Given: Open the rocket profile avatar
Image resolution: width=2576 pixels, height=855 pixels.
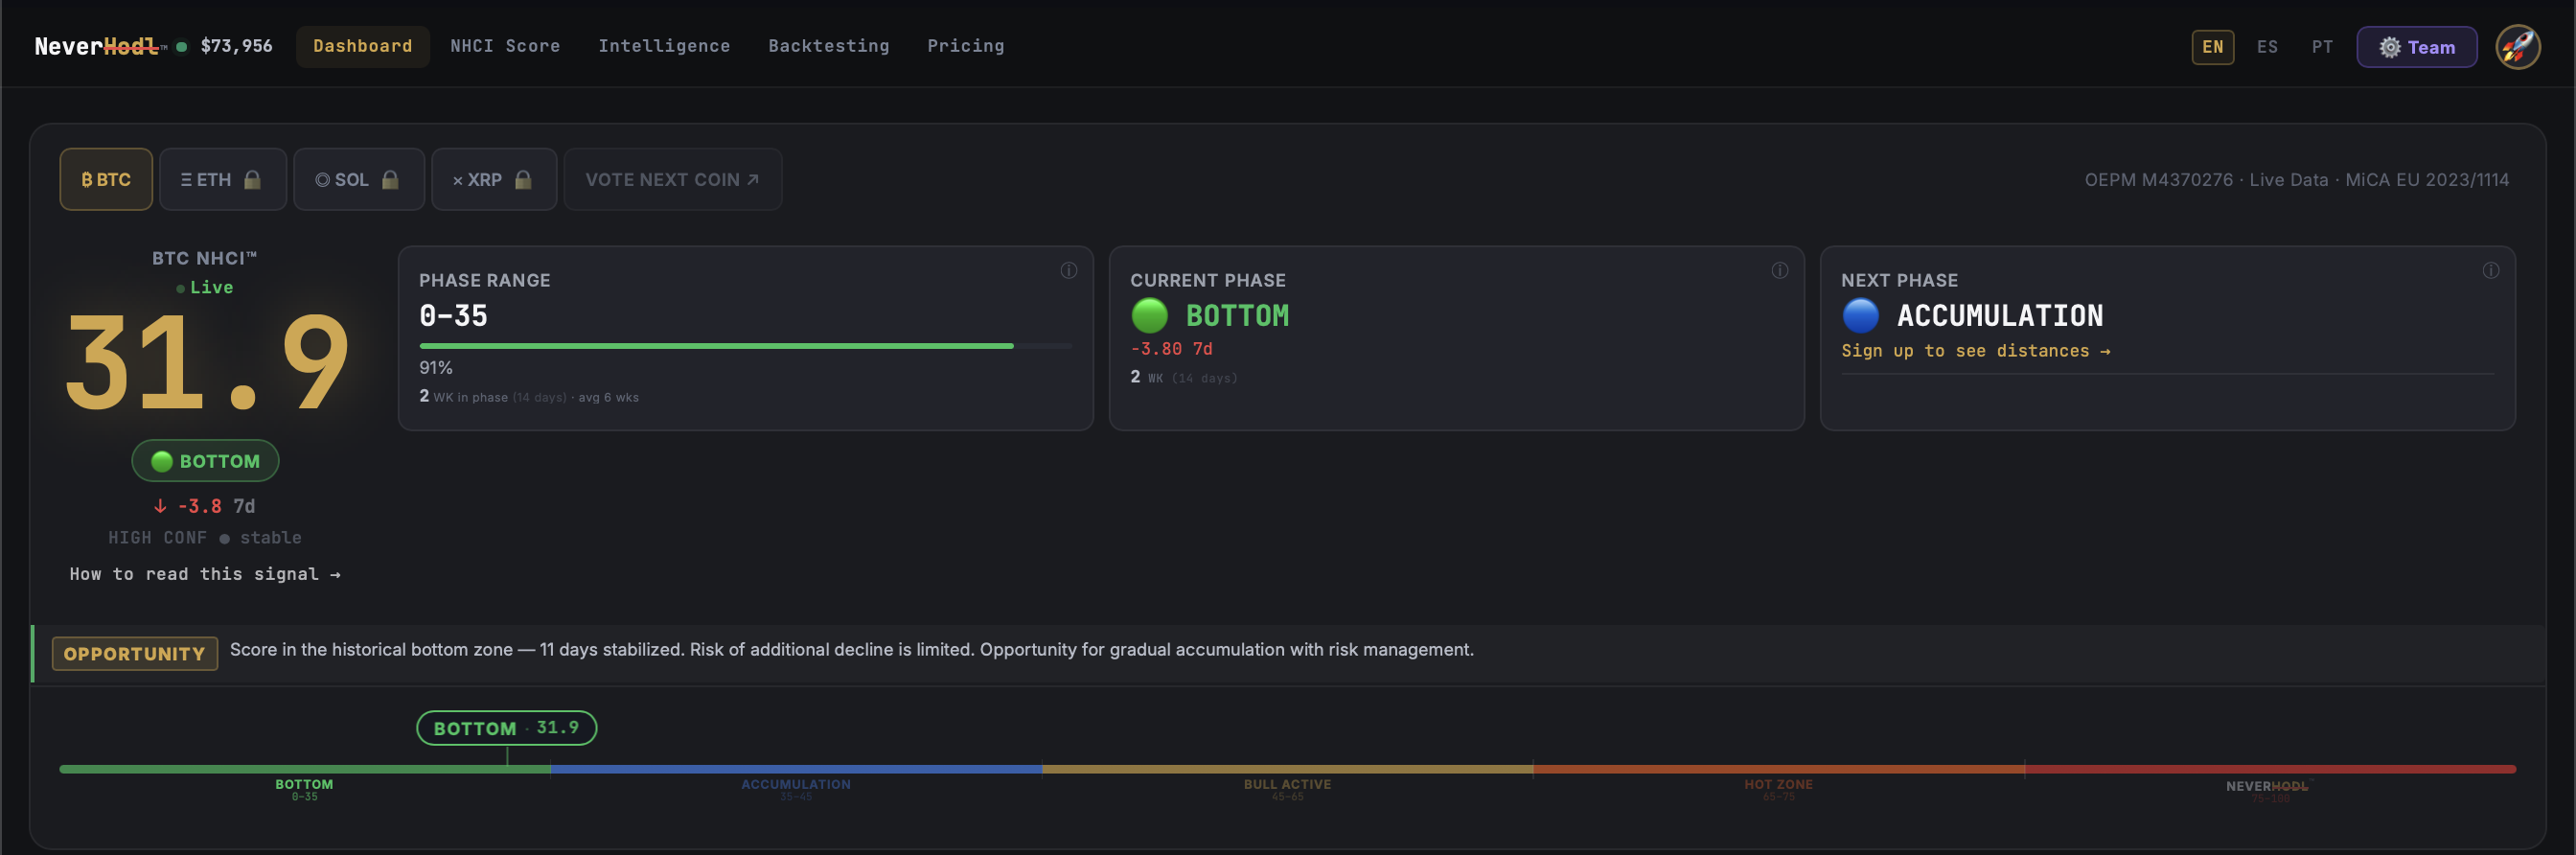Looking at the screenshot, I should pyautogui.click(x=2517, y=47).
